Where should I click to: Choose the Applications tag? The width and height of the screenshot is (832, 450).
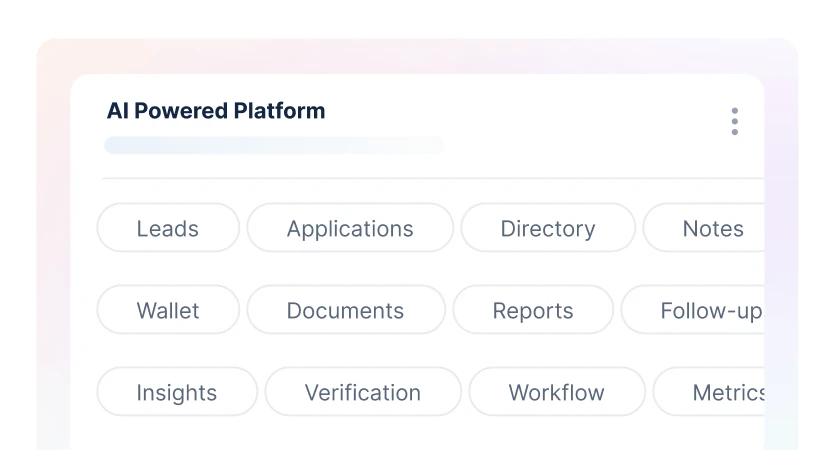[350, 228]
